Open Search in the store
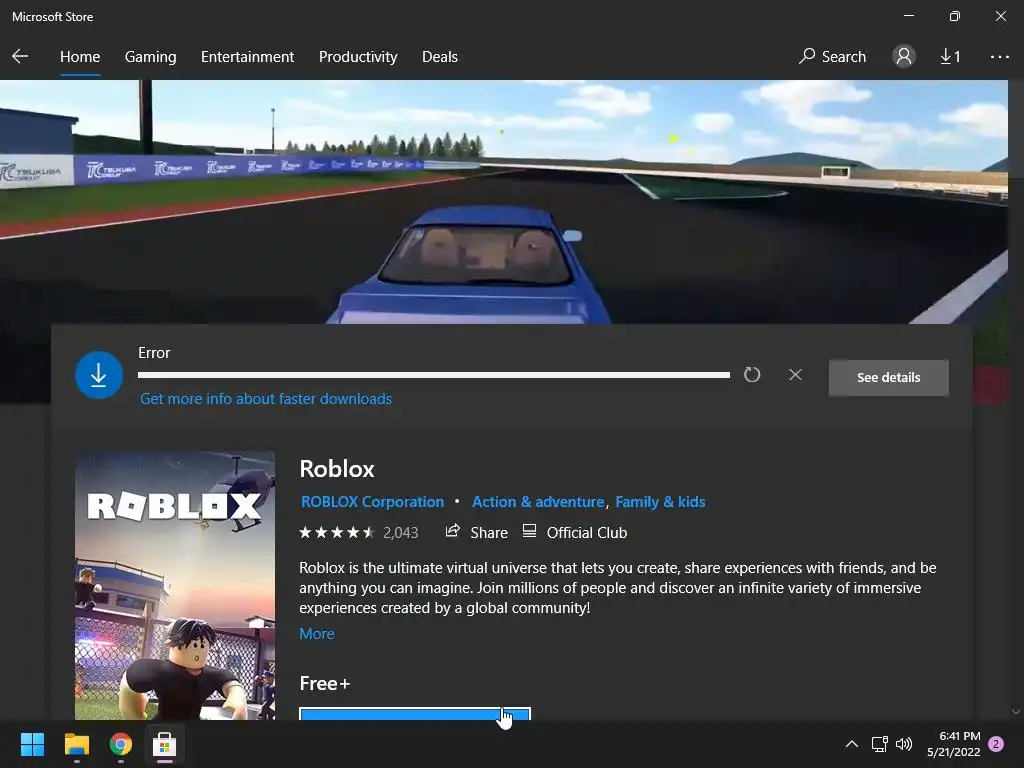Viewport: 1024px width, 768px height. 832,57
